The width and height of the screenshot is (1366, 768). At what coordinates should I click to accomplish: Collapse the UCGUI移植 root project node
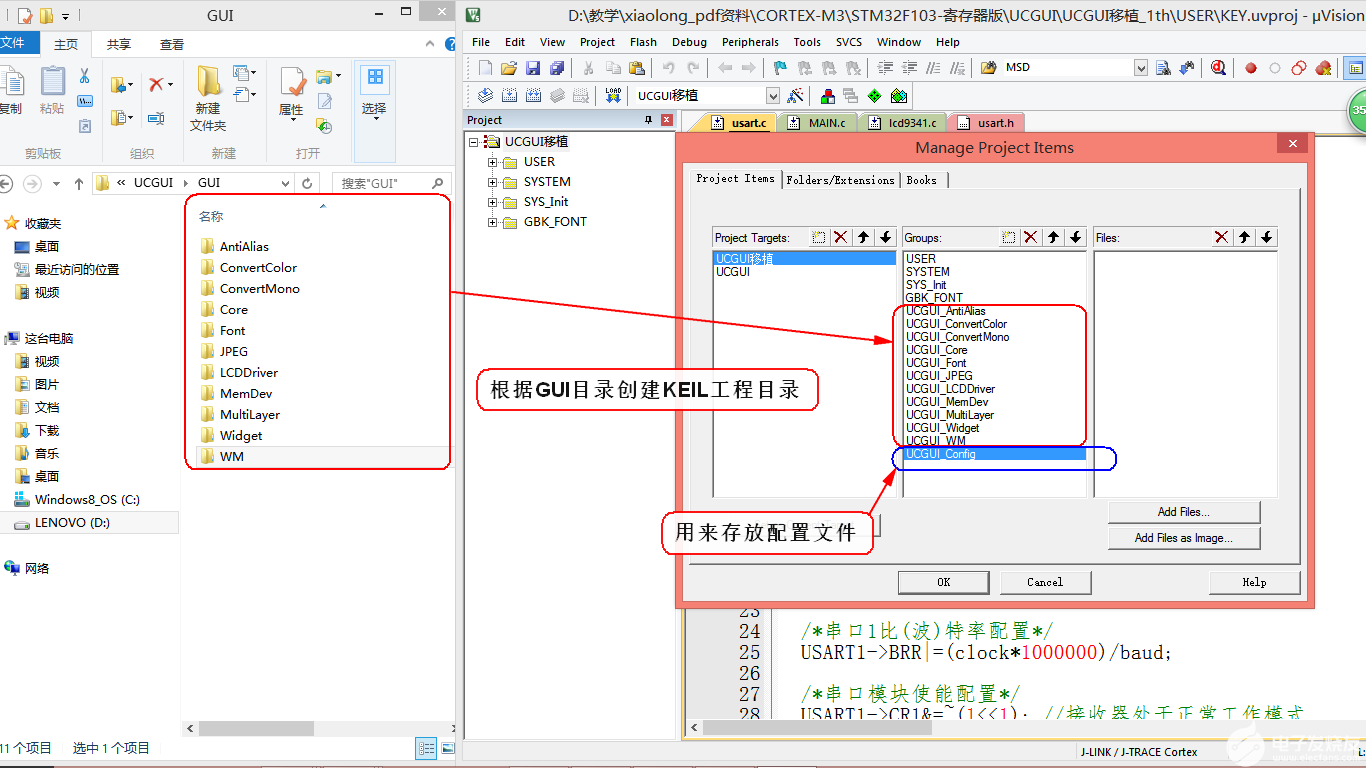pos(474,142)
